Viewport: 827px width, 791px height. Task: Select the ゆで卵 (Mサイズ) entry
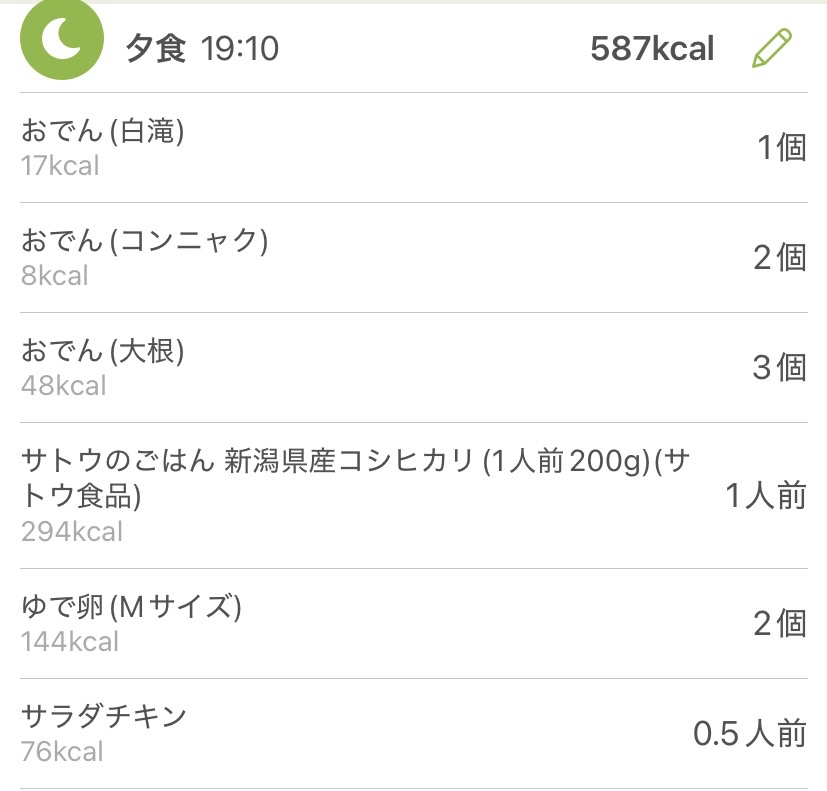click(131, 606)
